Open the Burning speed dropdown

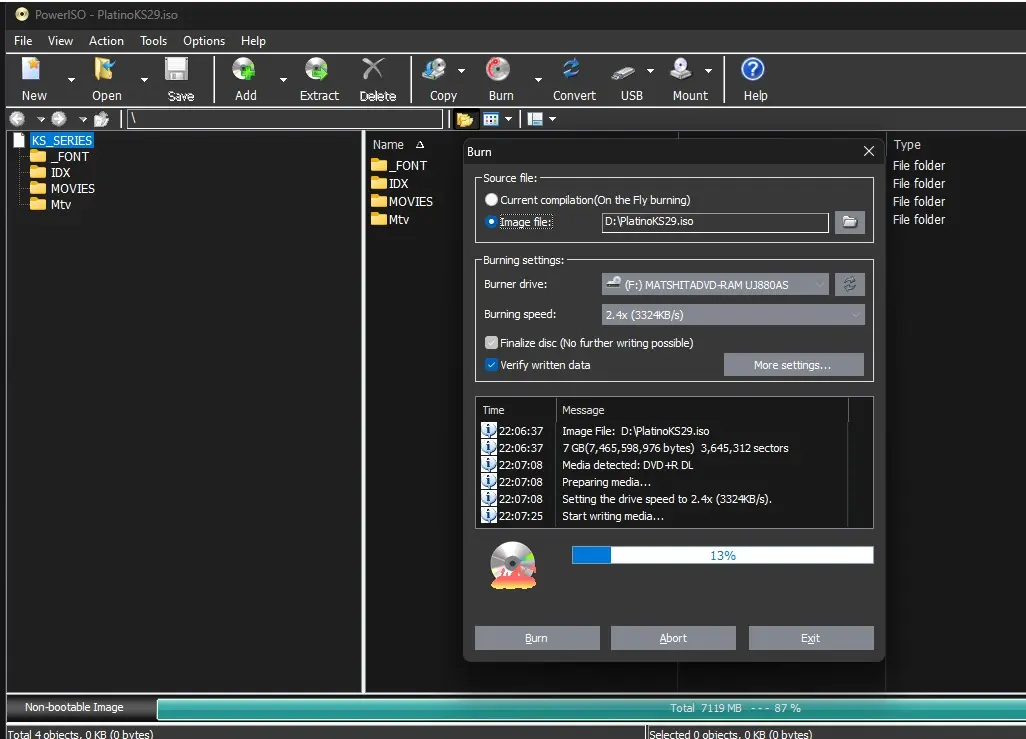(x=733, y=314)
